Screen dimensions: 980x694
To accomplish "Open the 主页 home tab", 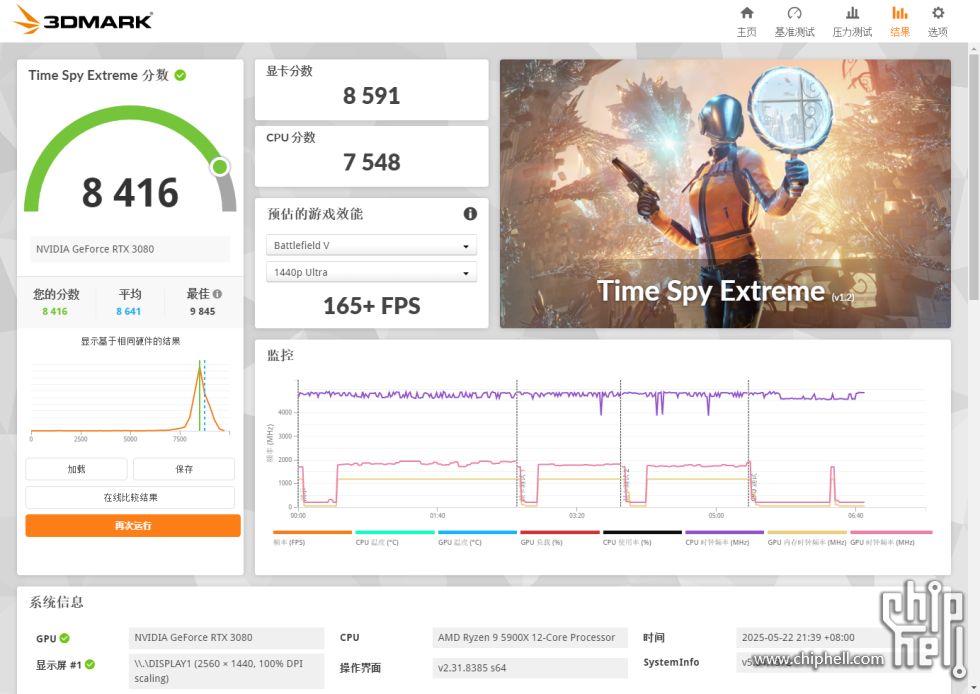I will 746,21.
